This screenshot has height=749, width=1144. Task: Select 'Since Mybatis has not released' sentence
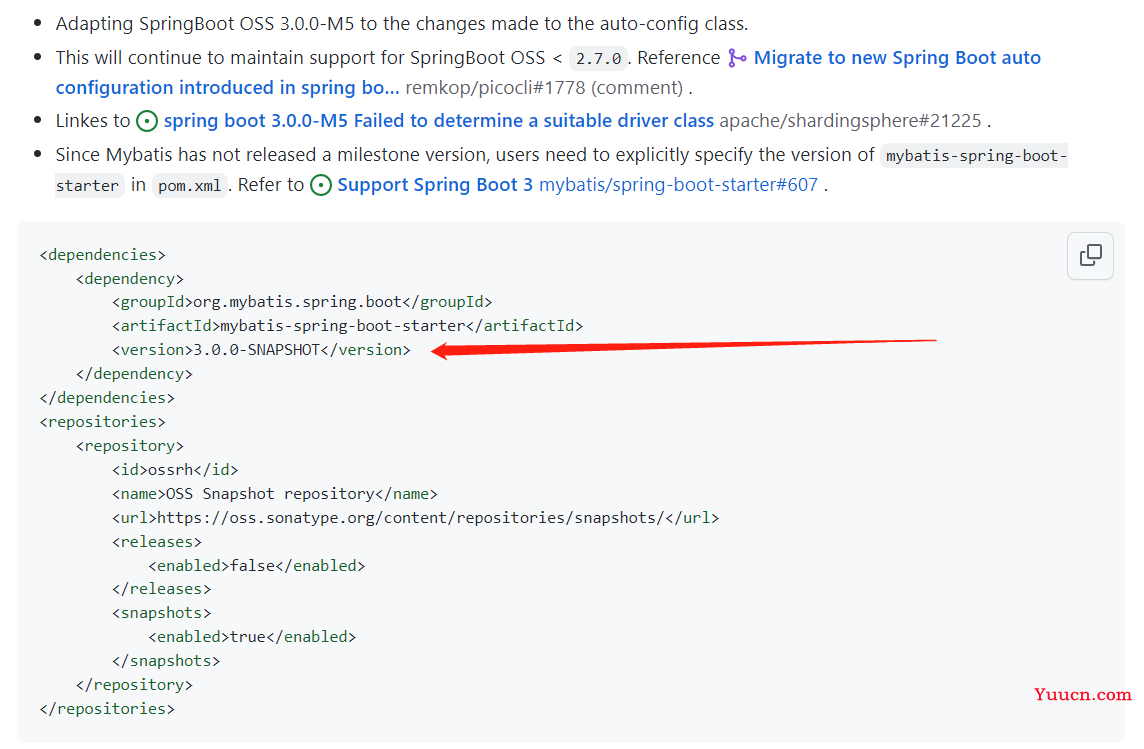click(465, 155)
